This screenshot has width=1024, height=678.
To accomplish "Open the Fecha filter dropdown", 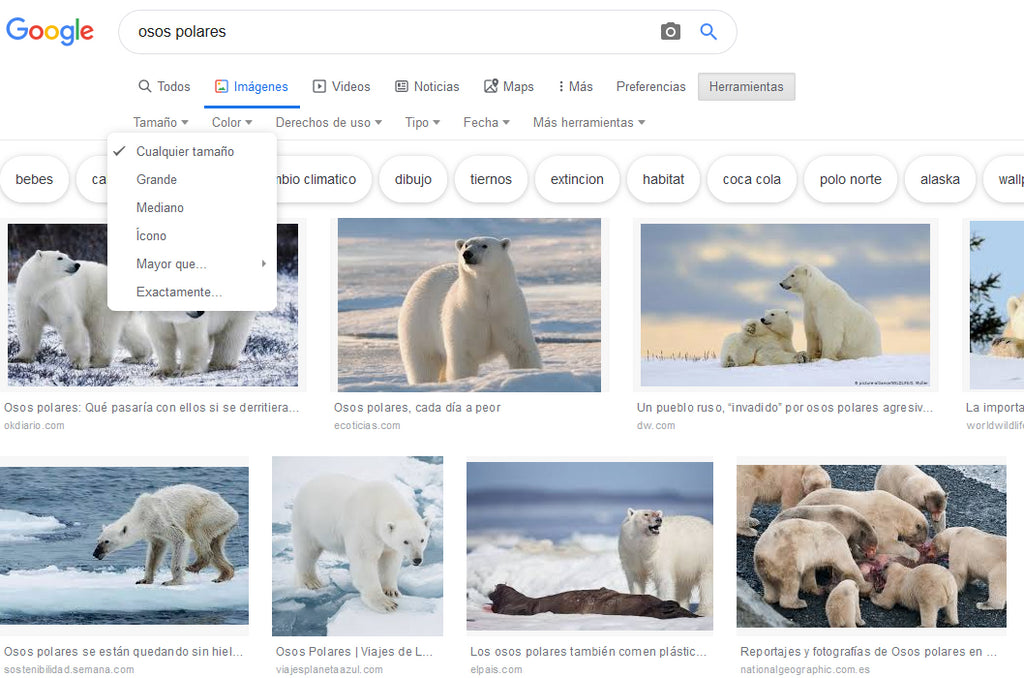I will 486,123.
